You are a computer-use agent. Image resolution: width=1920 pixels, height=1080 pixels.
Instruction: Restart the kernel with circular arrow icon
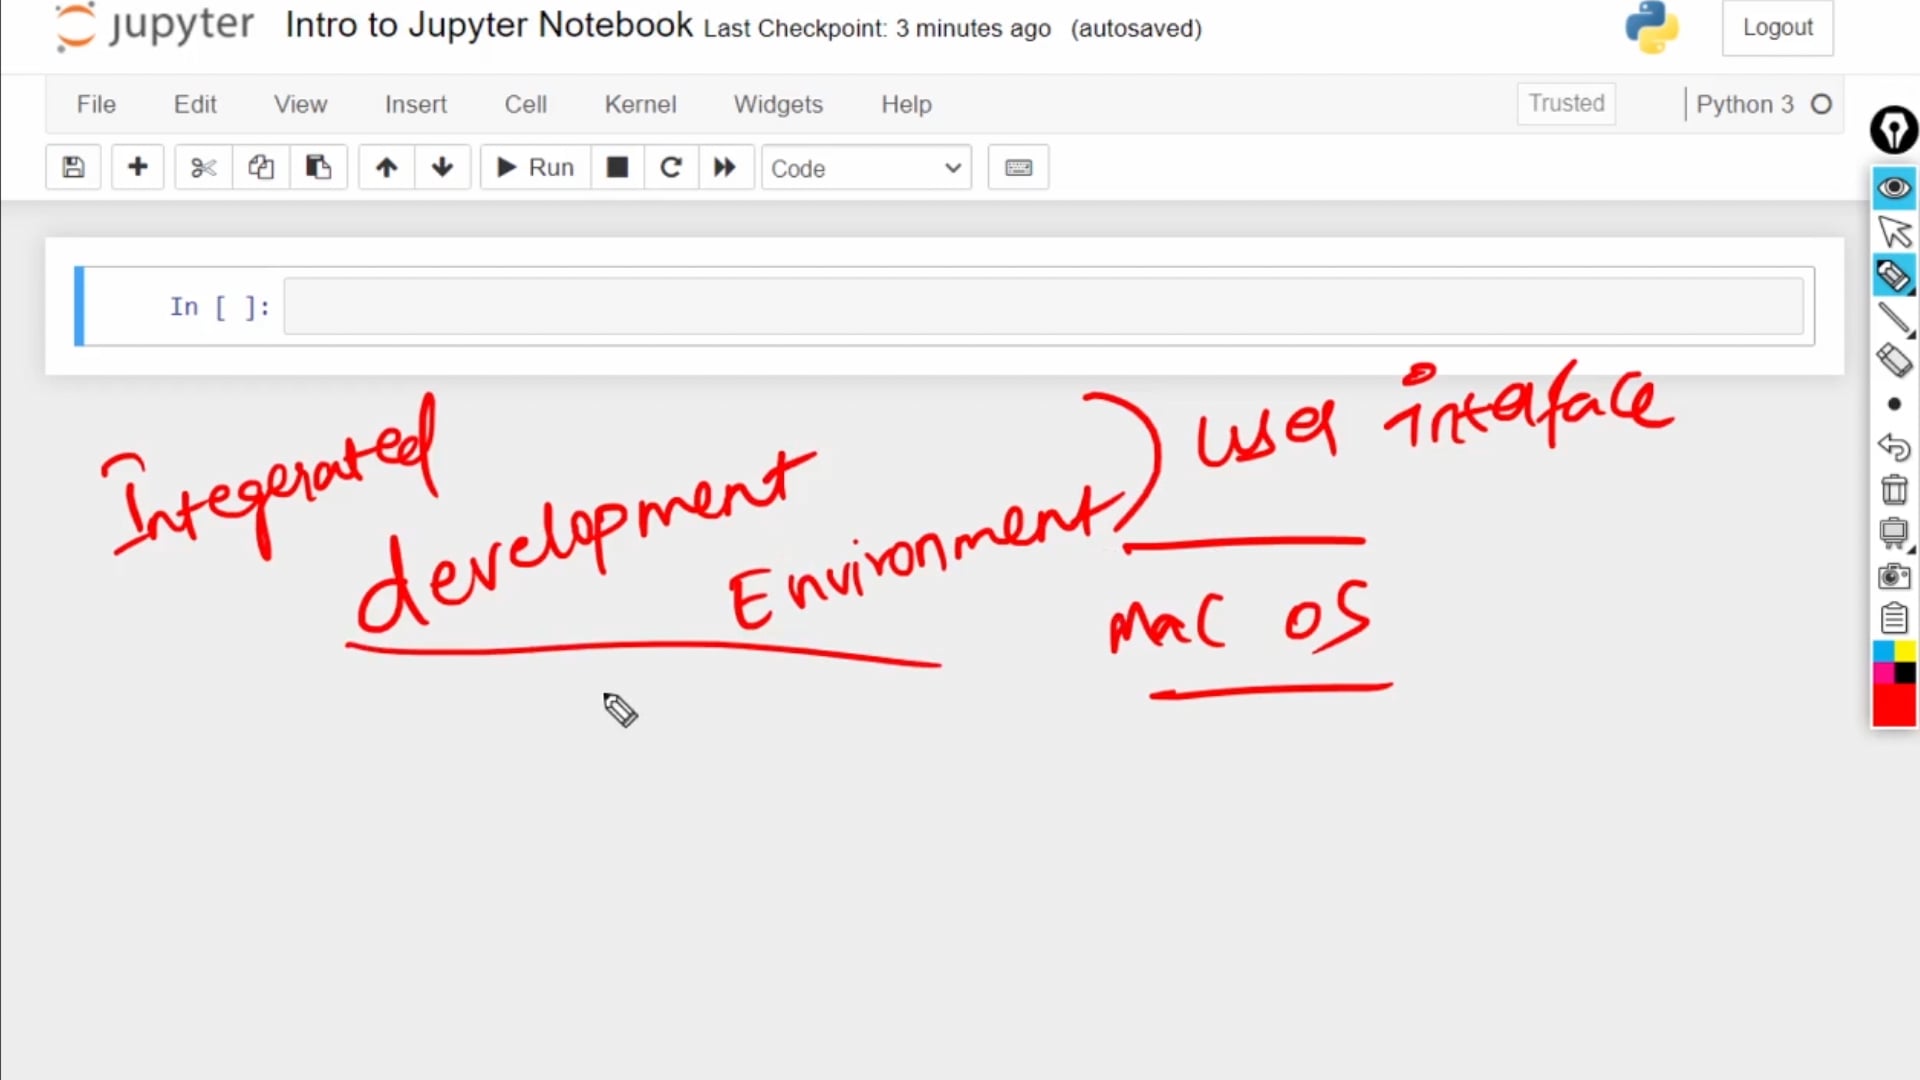tap(671, 167)
